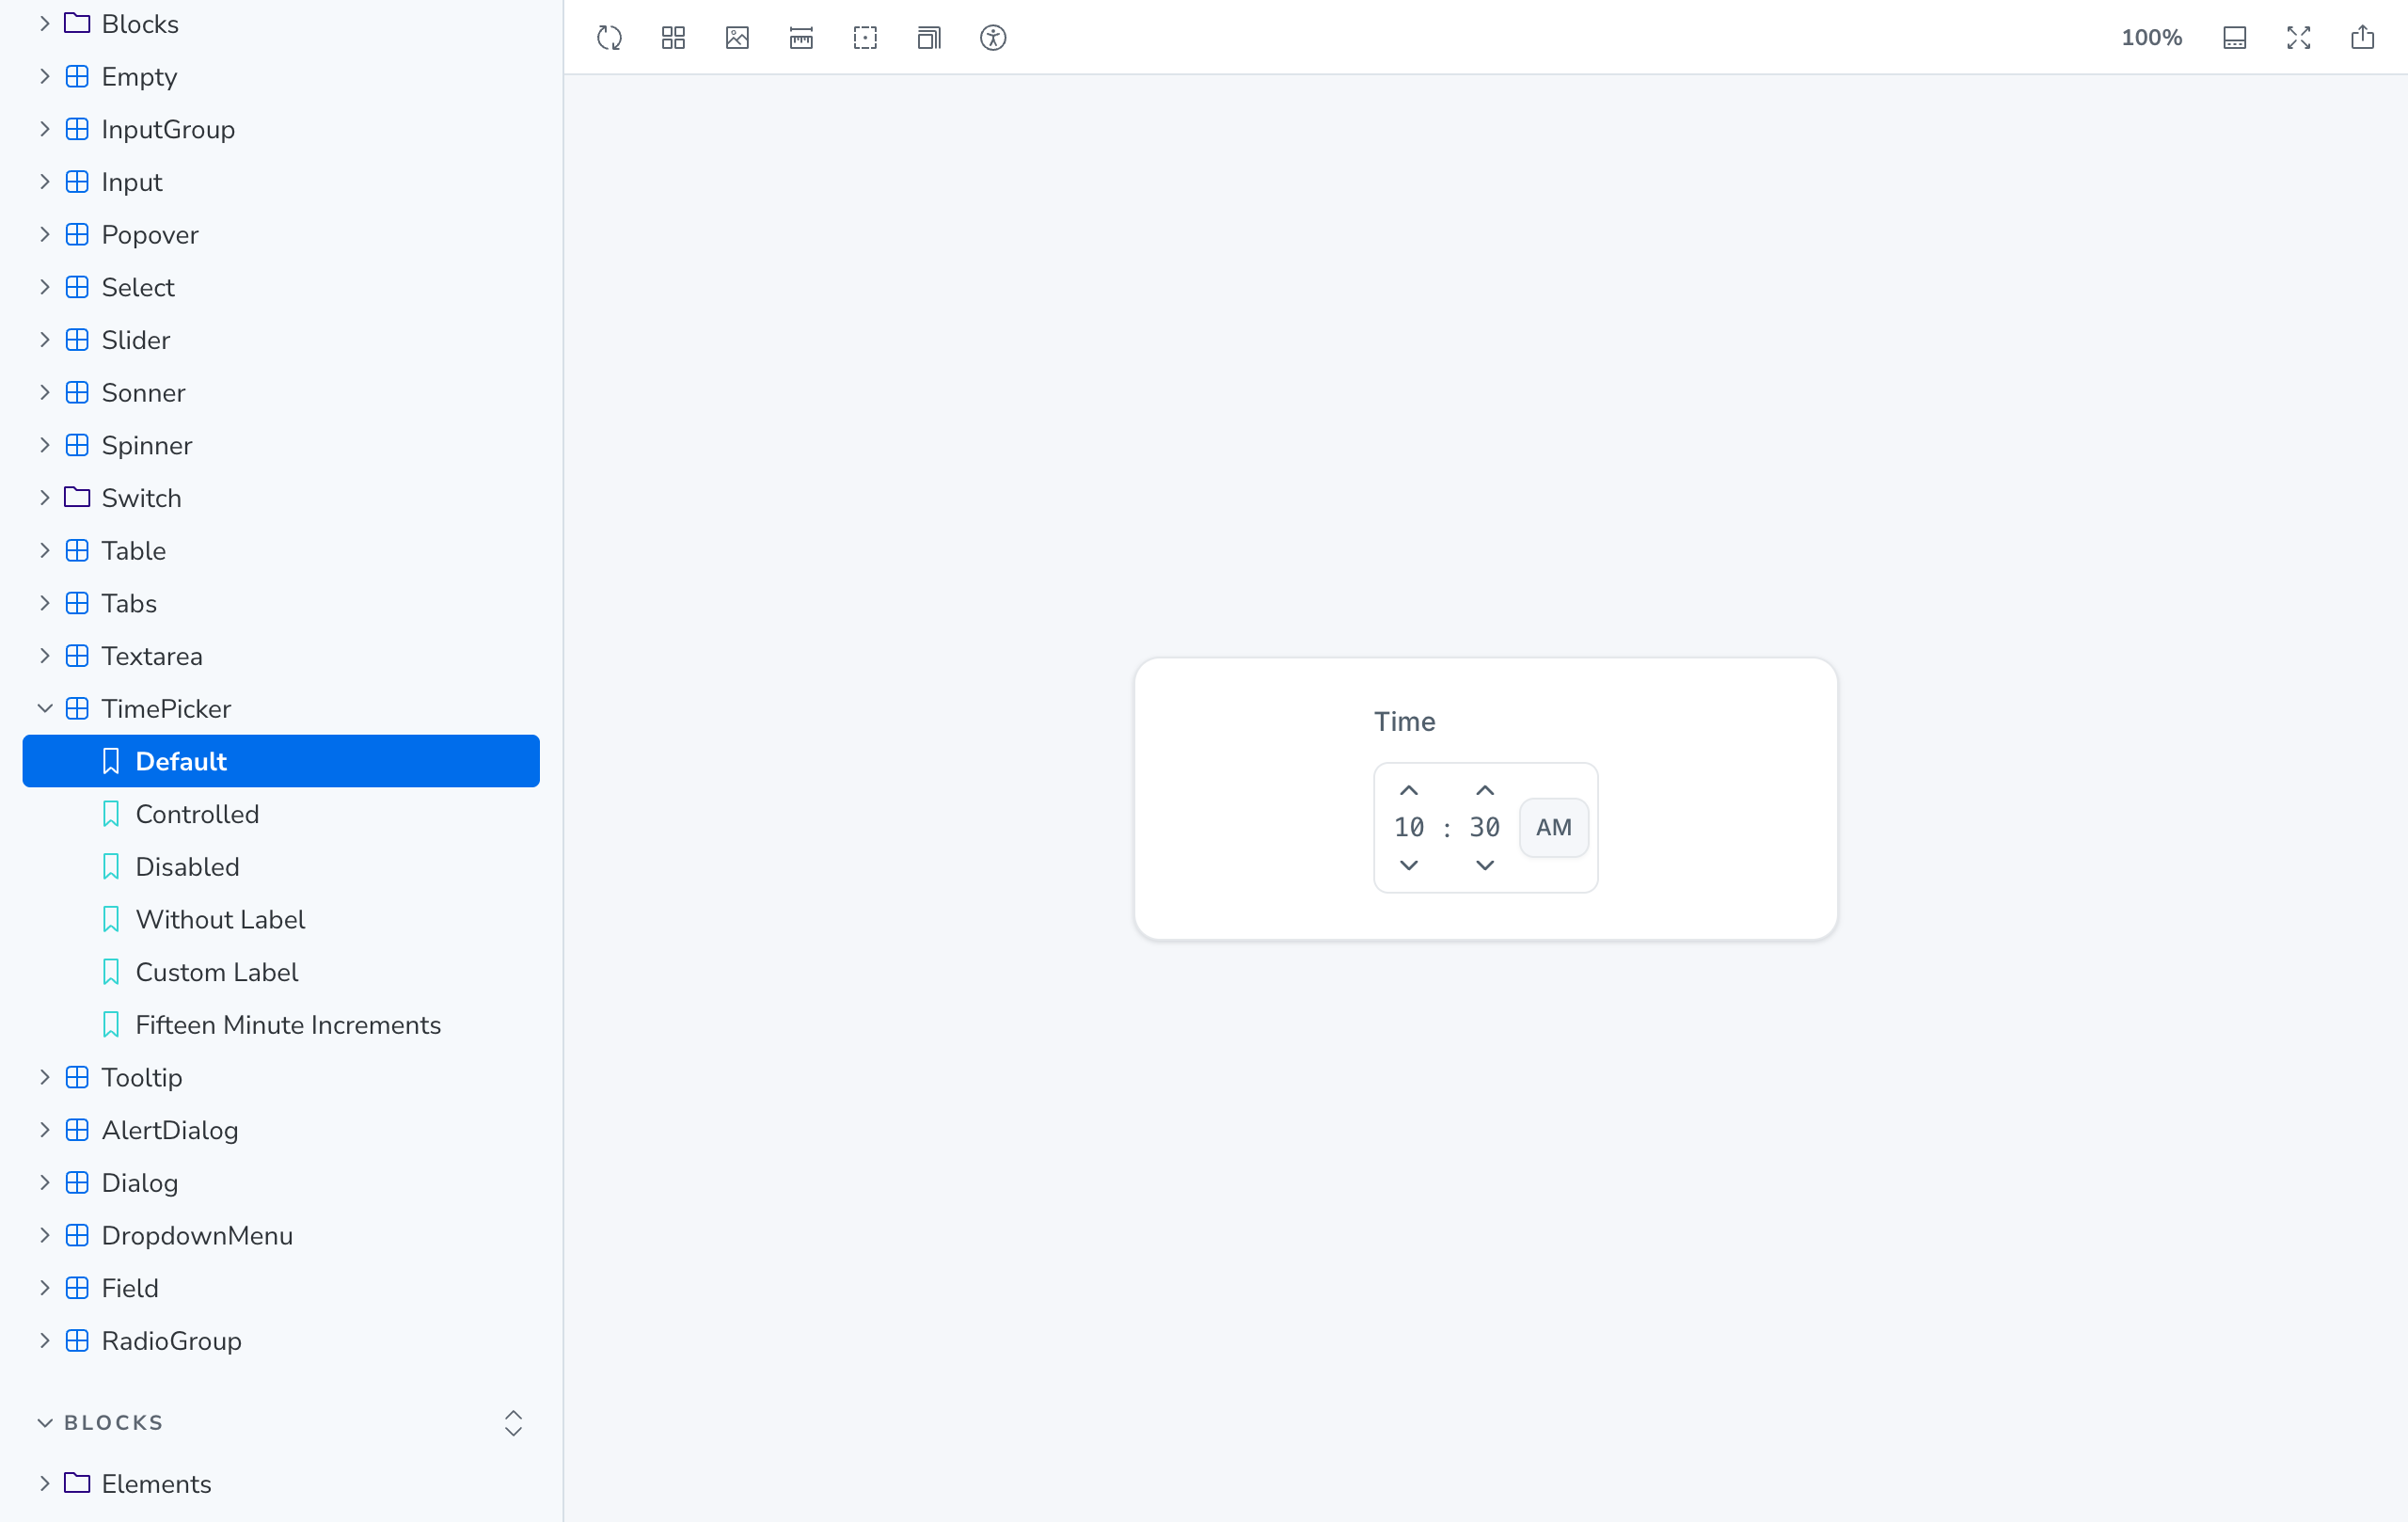Select the Fifteen Minute Increments story
Image resolution: width=2408 pixels, height=1522 pixels.
(x=288, y=1025)
